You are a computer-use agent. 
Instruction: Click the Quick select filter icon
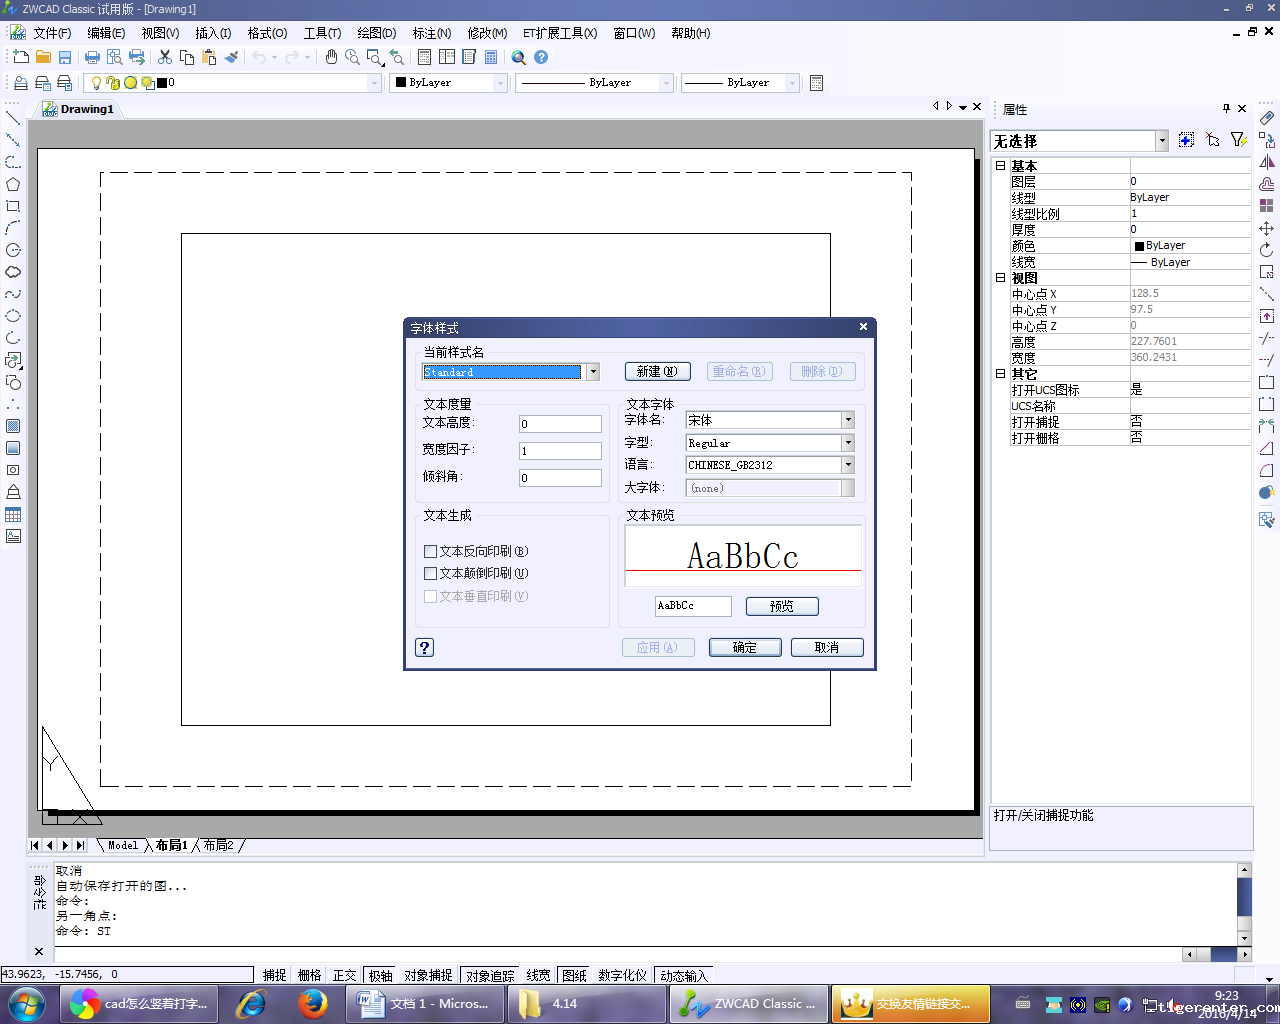(1238, 140)
